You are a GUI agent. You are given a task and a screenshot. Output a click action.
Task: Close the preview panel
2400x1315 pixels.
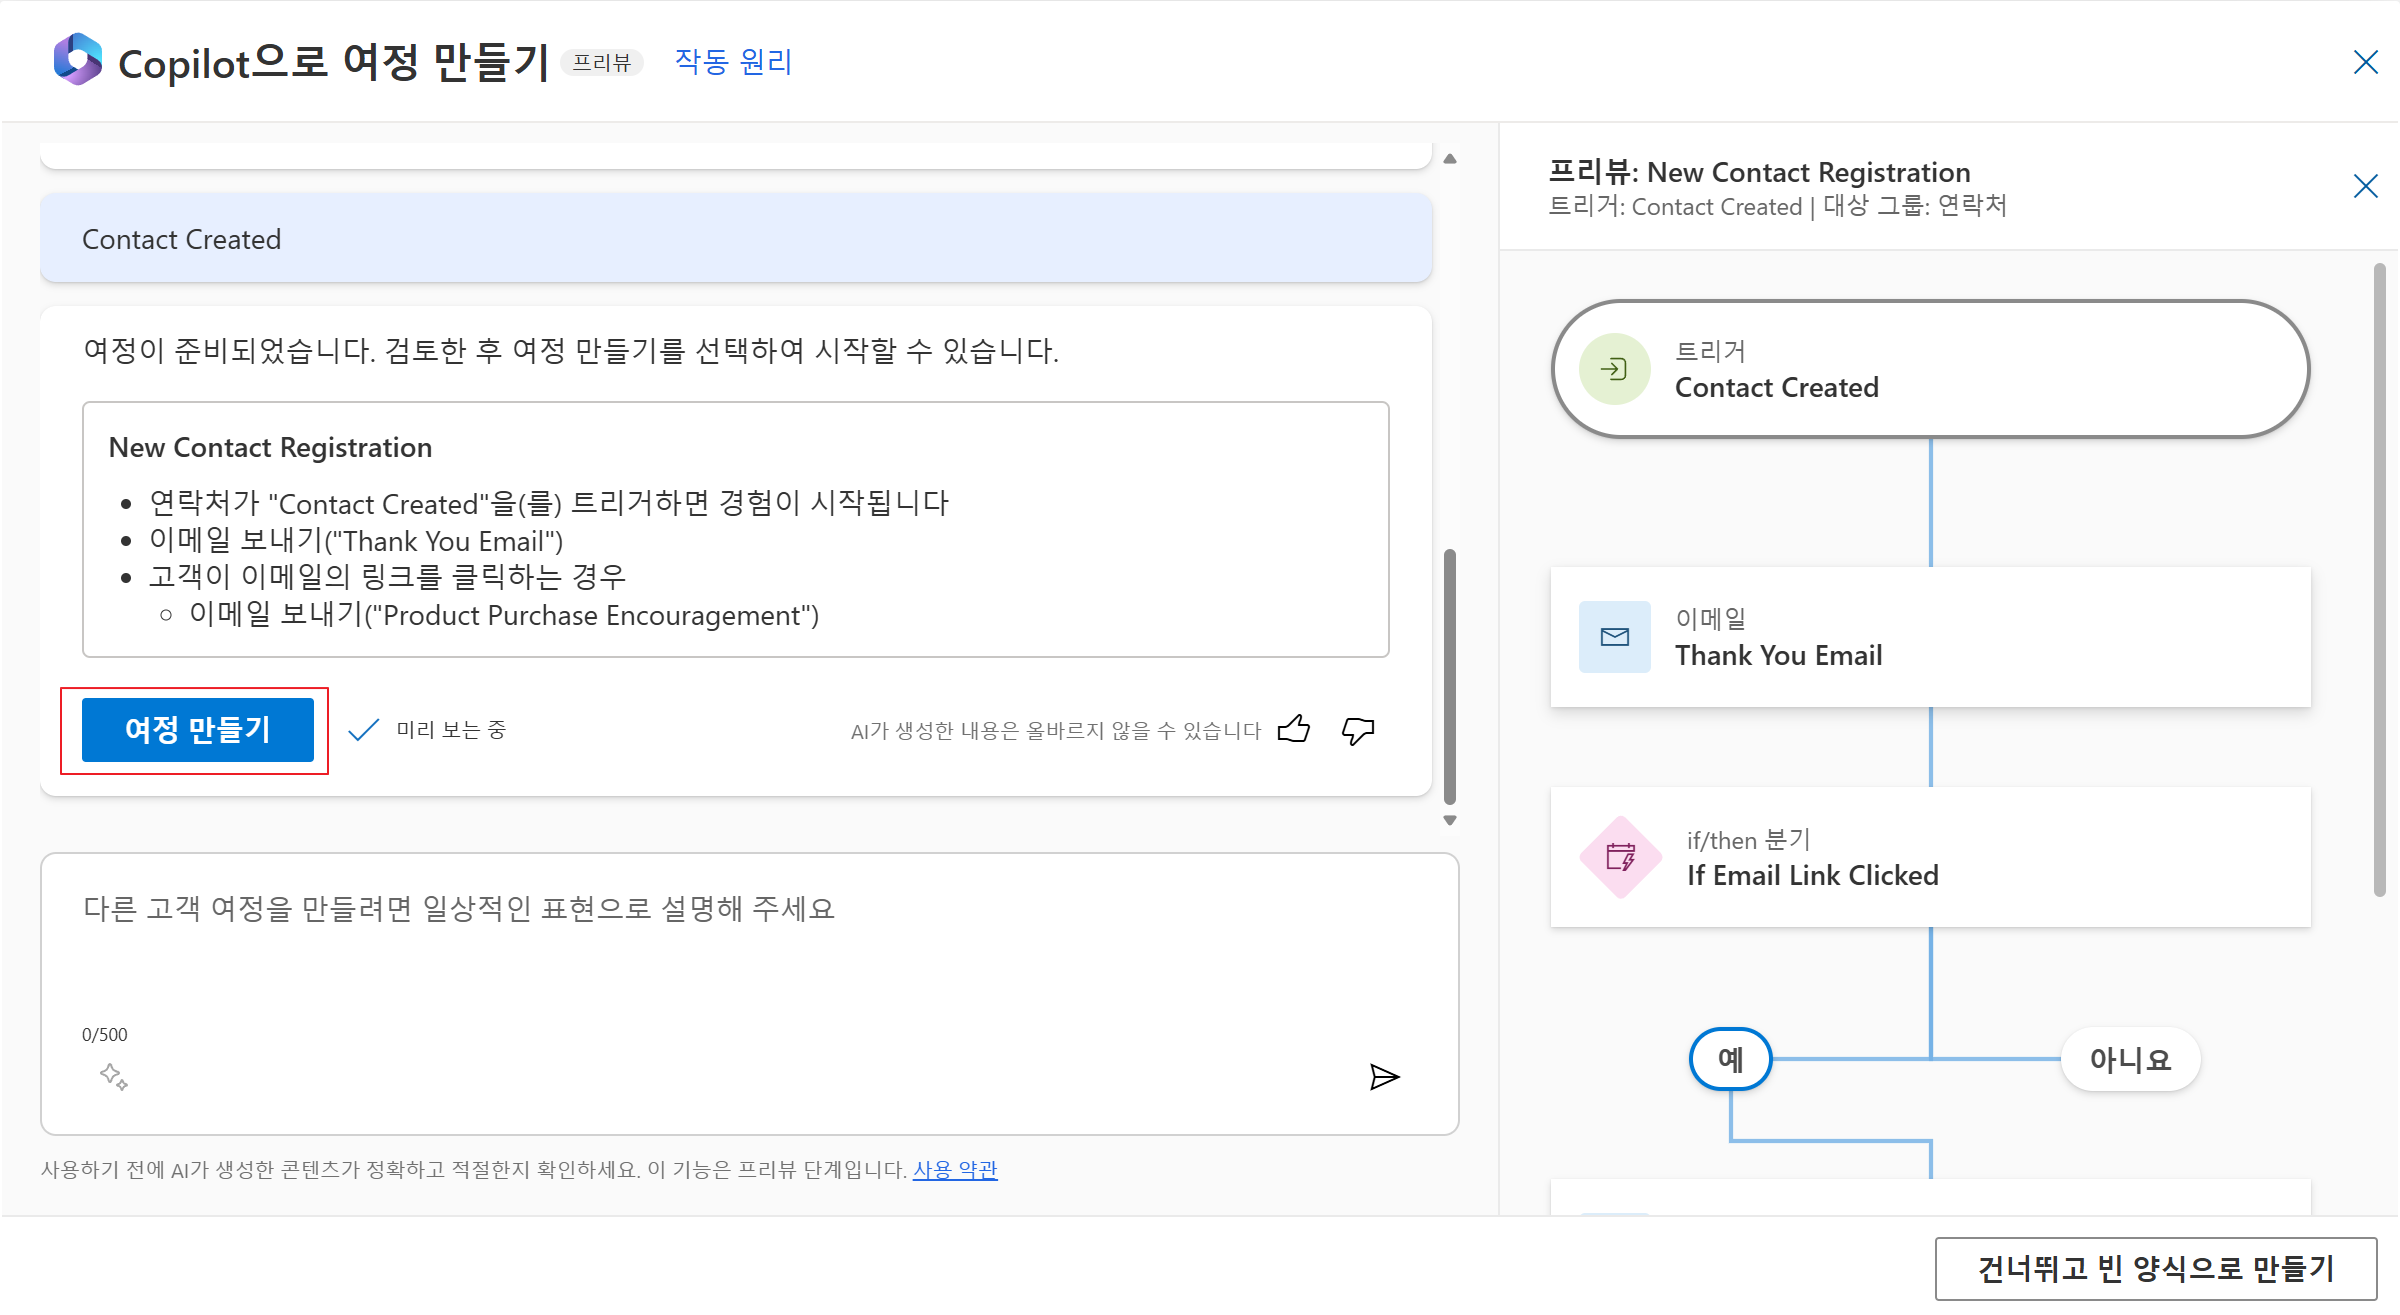2365,186
